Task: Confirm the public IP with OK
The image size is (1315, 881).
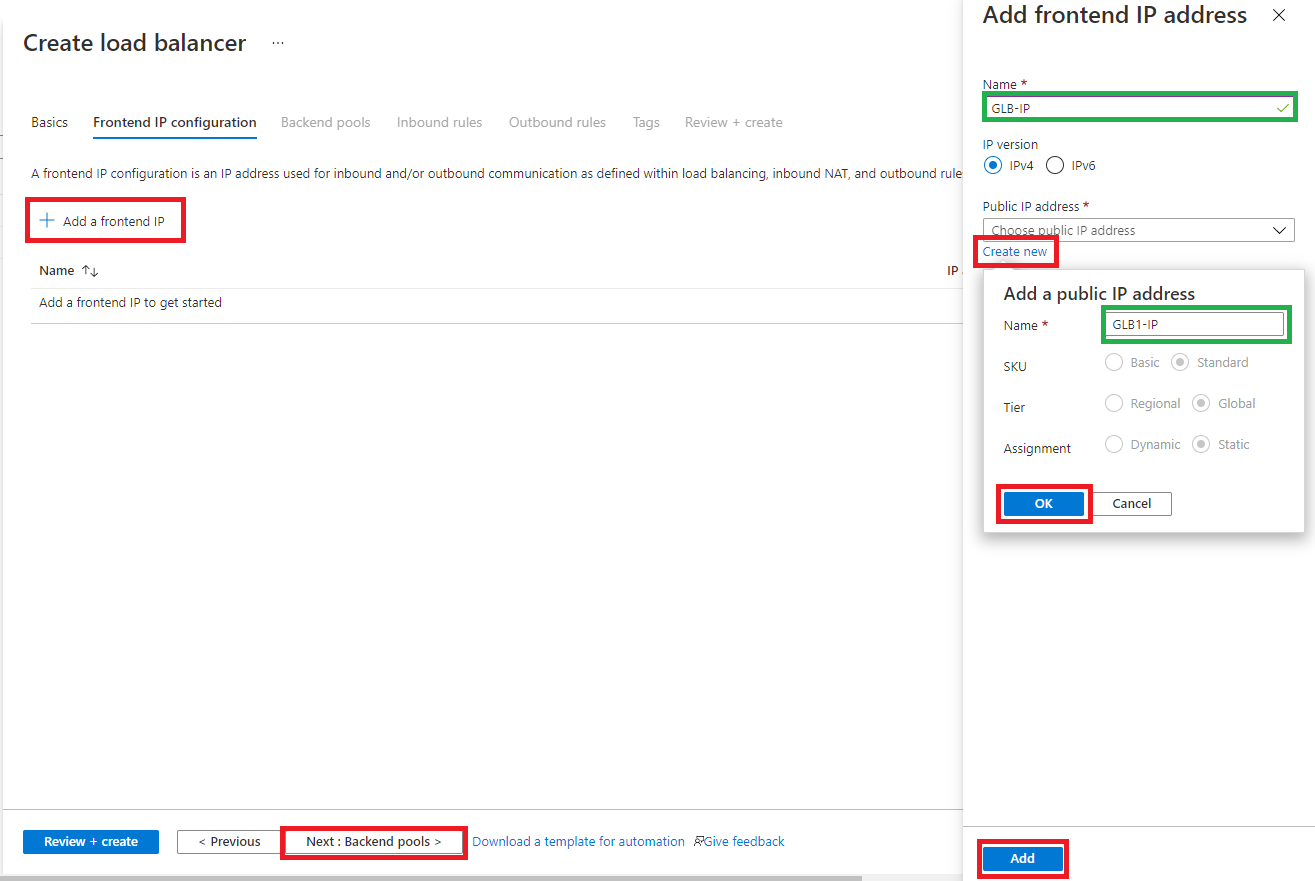Action: tap(1044, 504)
